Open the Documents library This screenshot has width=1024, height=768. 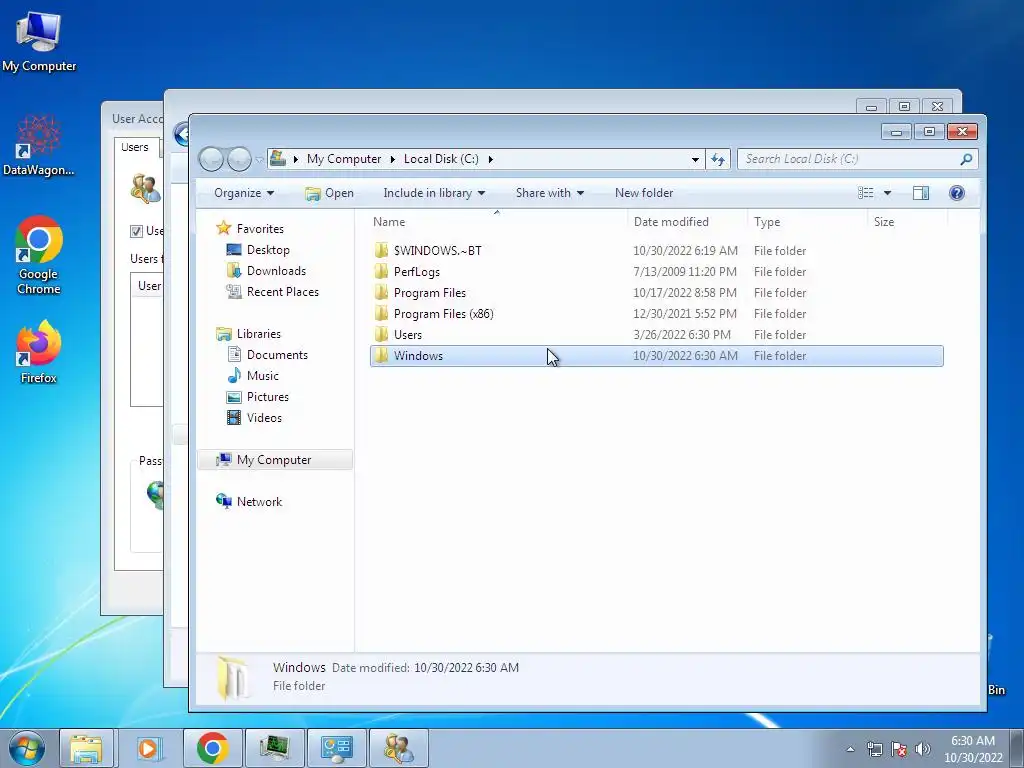[277, 355]
